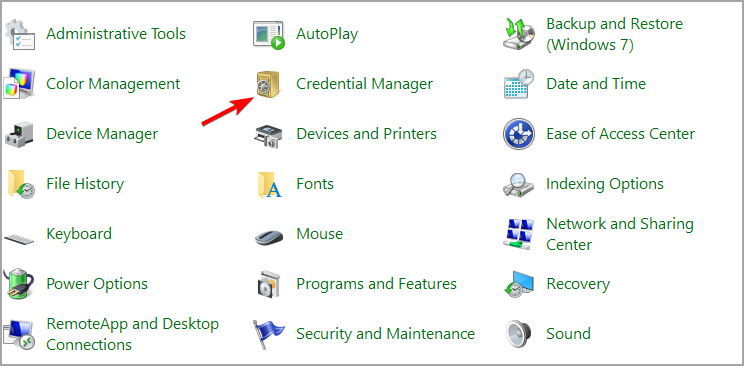Select the Recovery text link
This screenshot has width=744, height=366.
pos(578,284)
